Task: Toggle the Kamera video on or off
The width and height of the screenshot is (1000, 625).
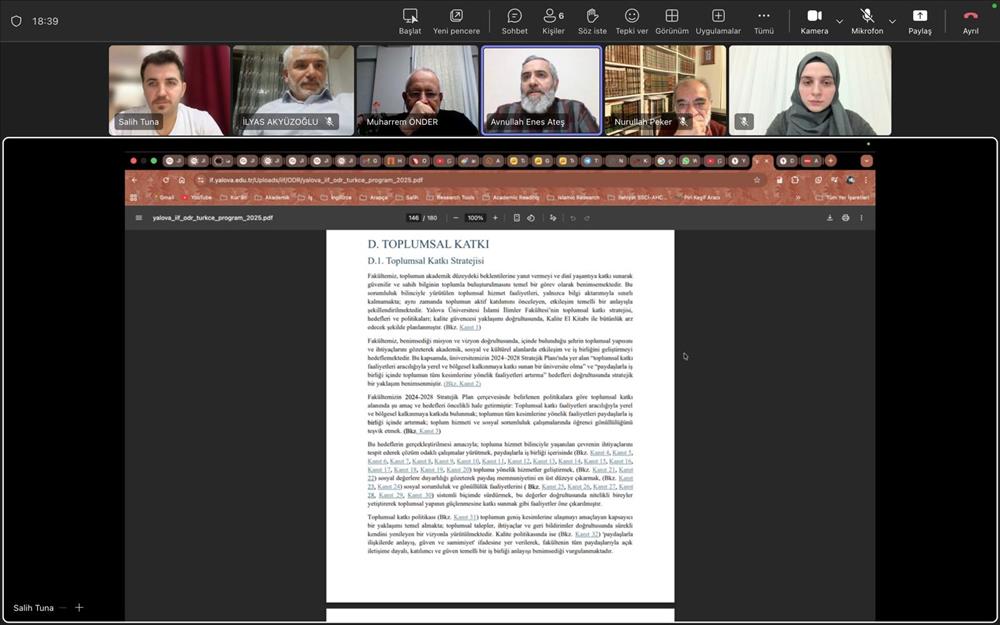Action: [814, 21]
